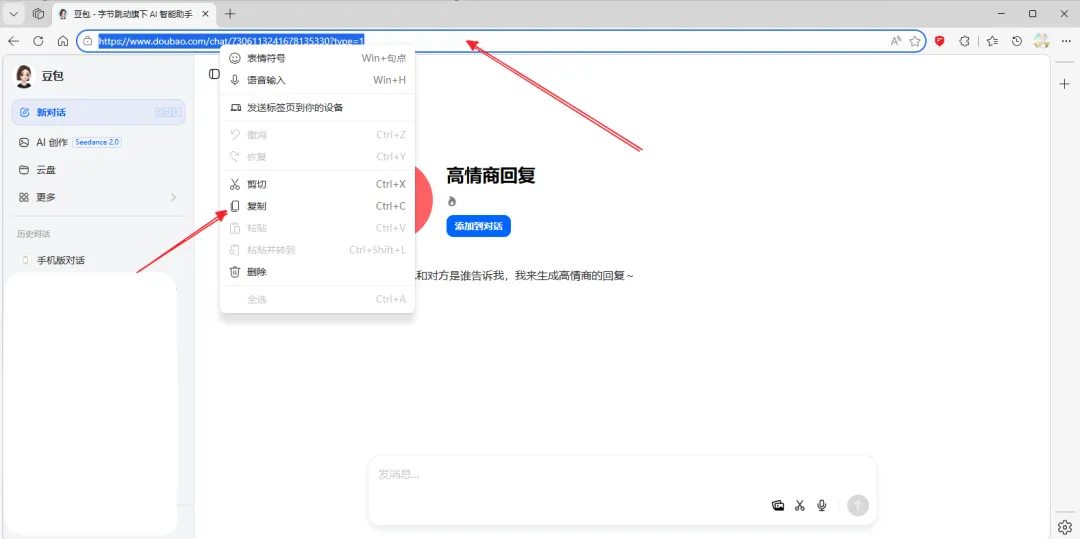This screenshot has width=1080, height=539.
Task: Open sidebar settings gear at bottom right
Action: click(x=1064, y=527)
